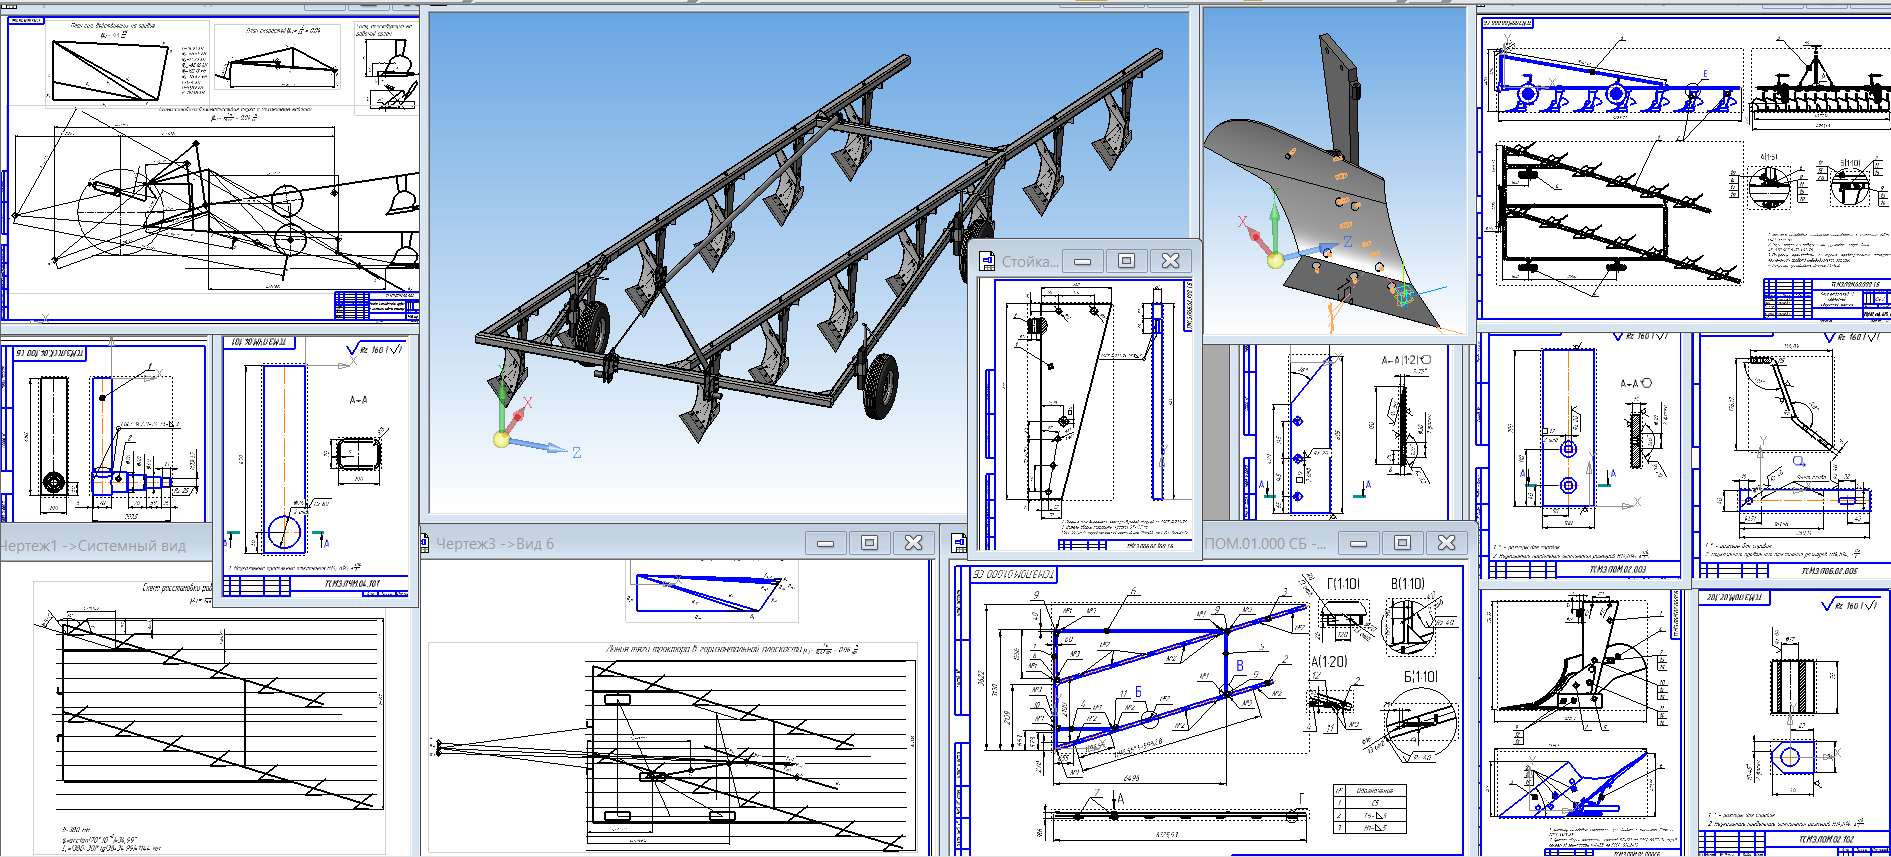
Task: Open the Стойка stand drawing sheet
Action: 1085,412
